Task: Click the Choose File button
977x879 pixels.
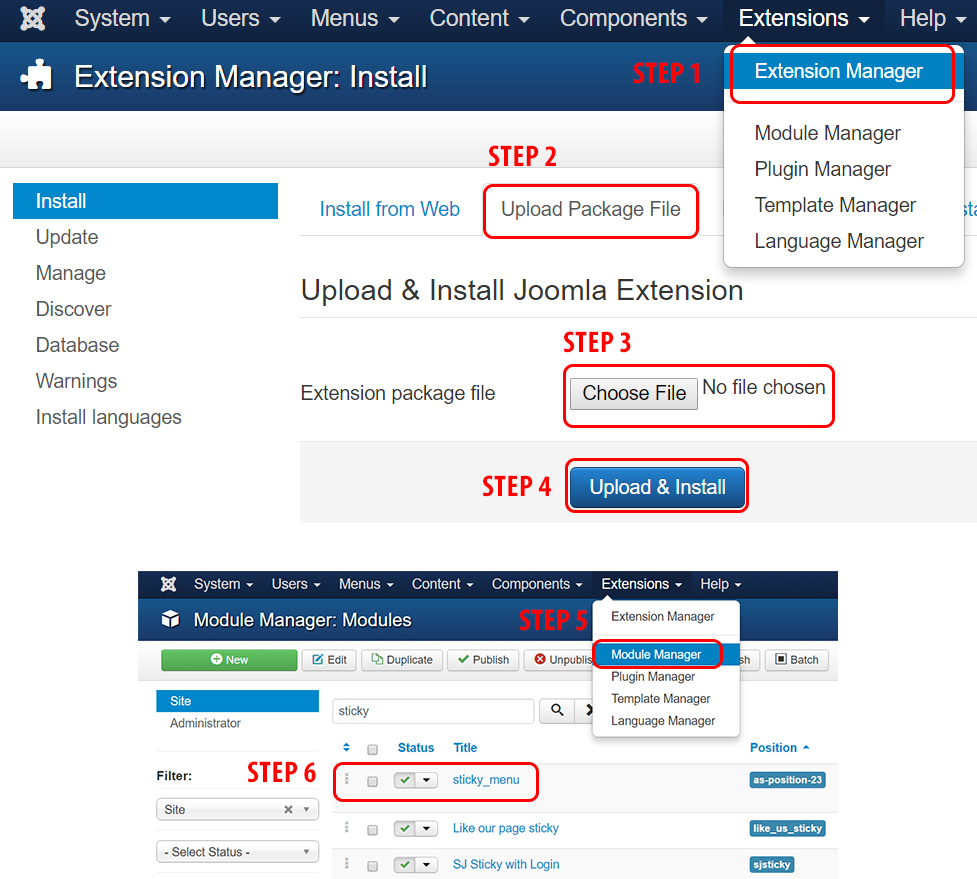Action: pyautogui.click(x=633, y=393)
